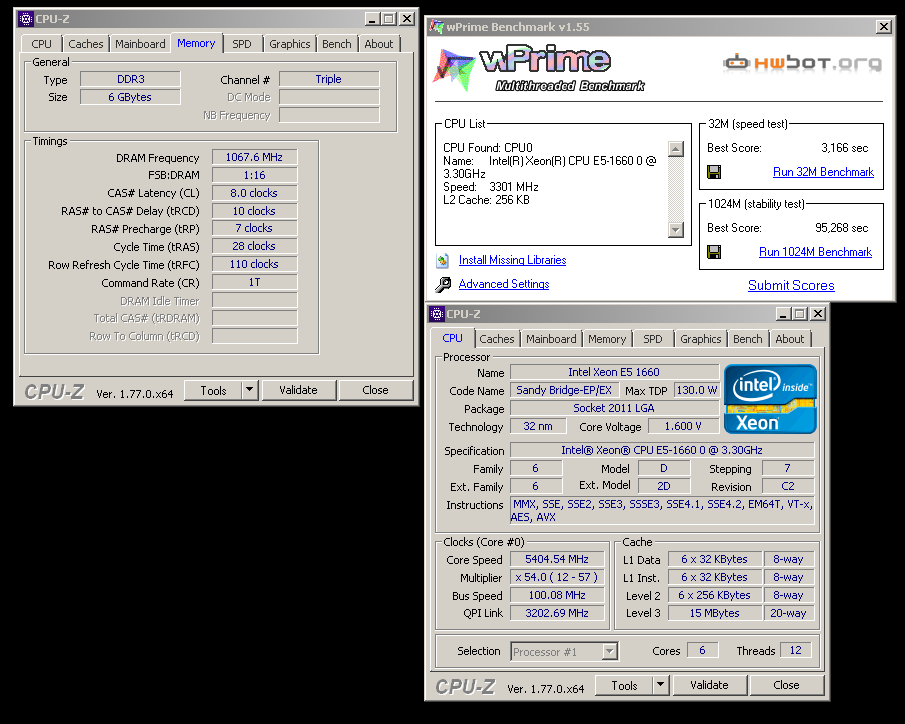
Task: Click the CPU-Z Memory window title icon
Action: pos(26,19)
